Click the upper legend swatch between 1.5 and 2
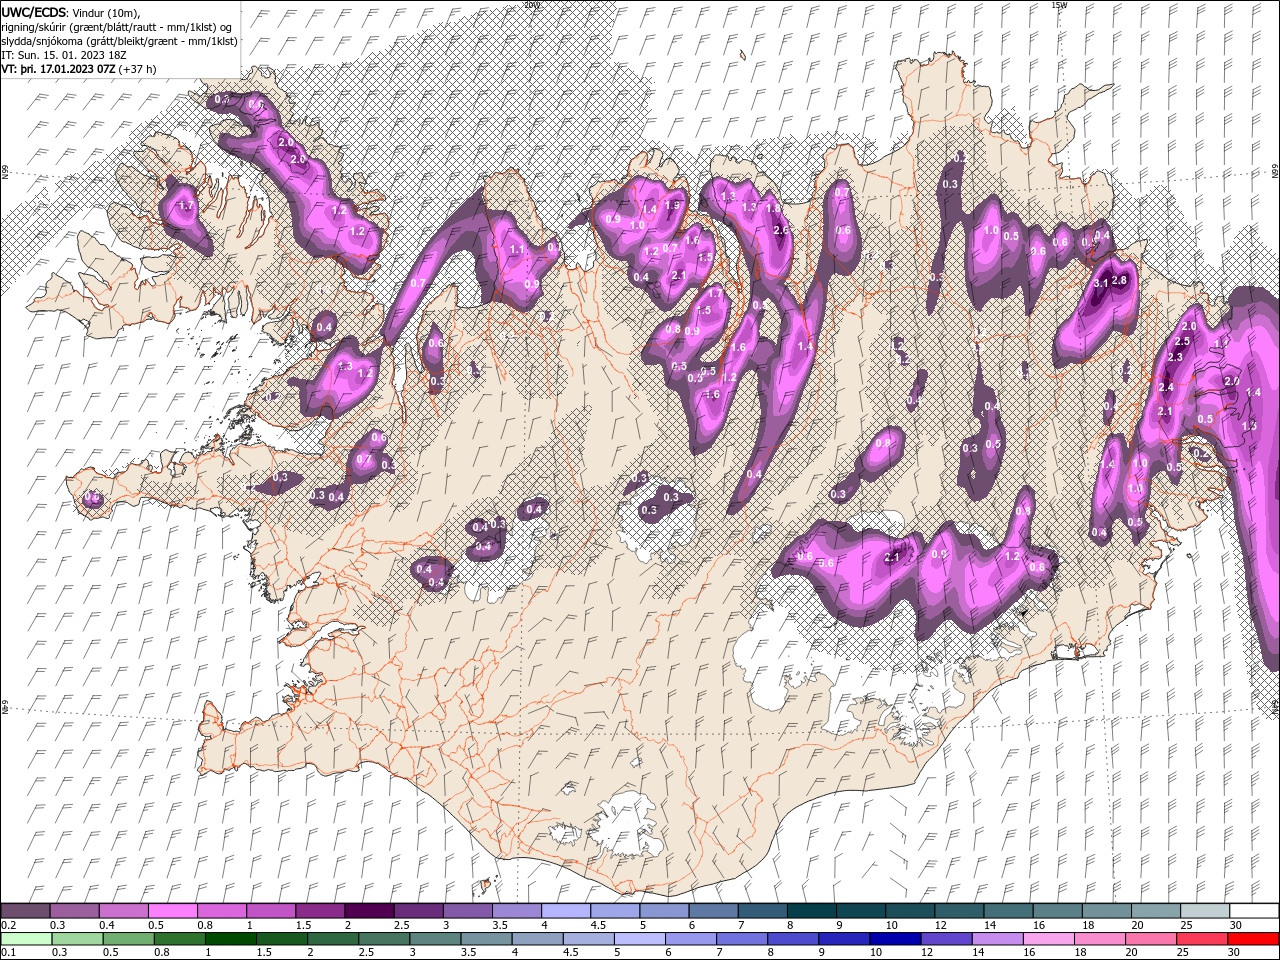The height and width of the screenshot is (960, 1280). pyautogui.click(x=320, y=911)
